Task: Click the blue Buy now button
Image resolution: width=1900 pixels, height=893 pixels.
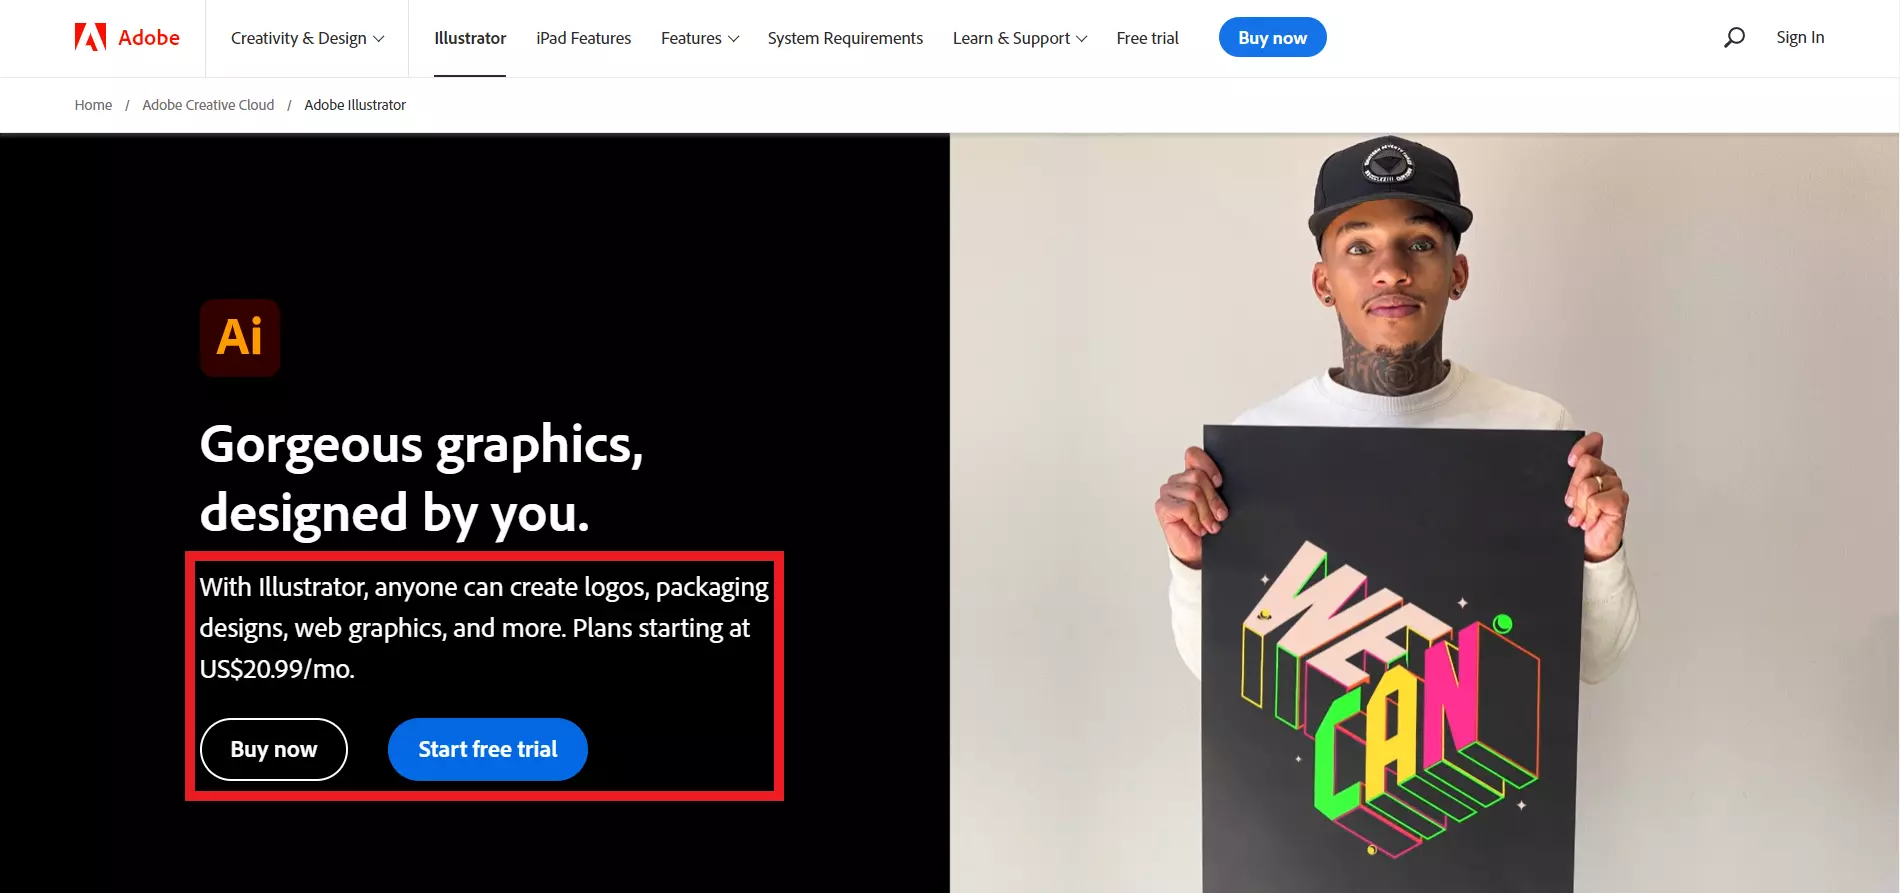Action: coord(1272,37)
